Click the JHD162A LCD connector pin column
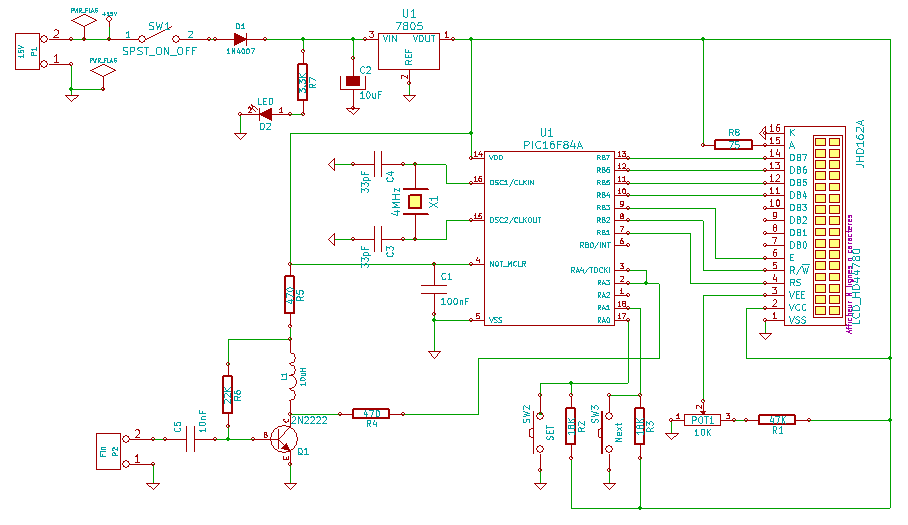Image resolution: width=908 pixels, height=525 pixels. [826, 228]
